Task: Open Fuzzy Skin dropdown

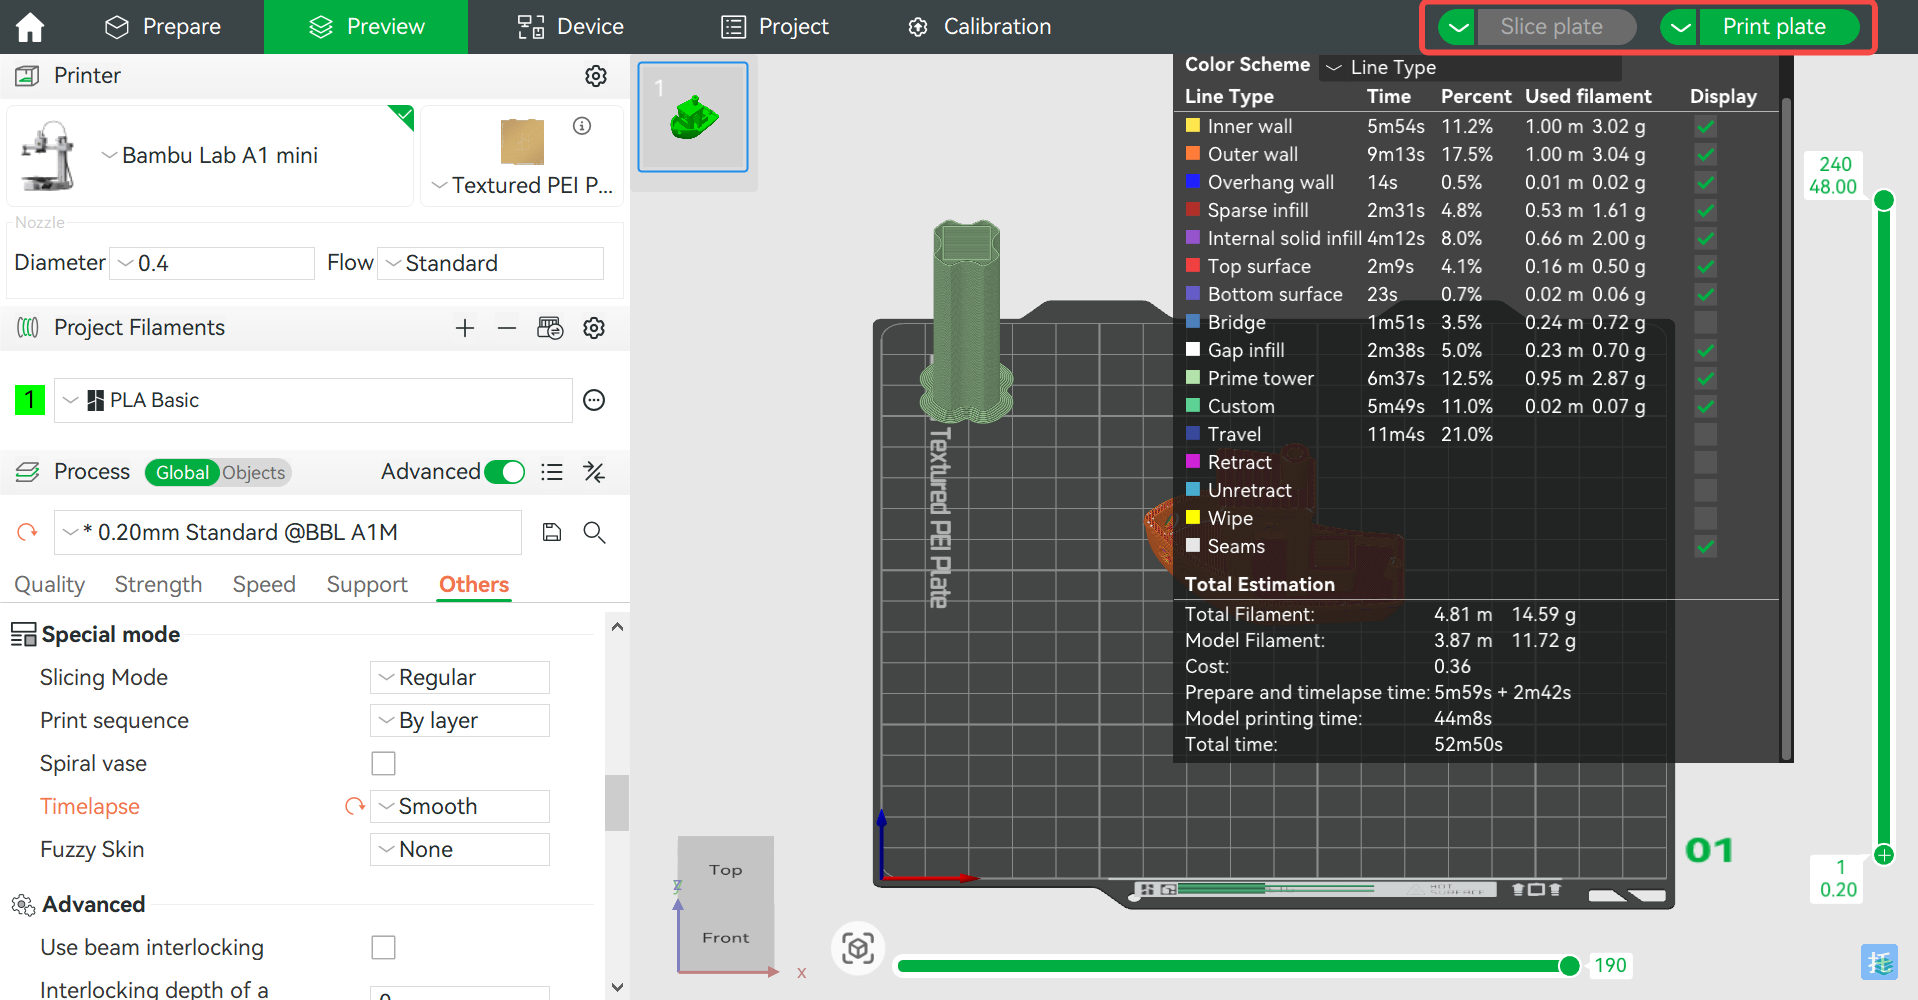Action: [460, 849]
